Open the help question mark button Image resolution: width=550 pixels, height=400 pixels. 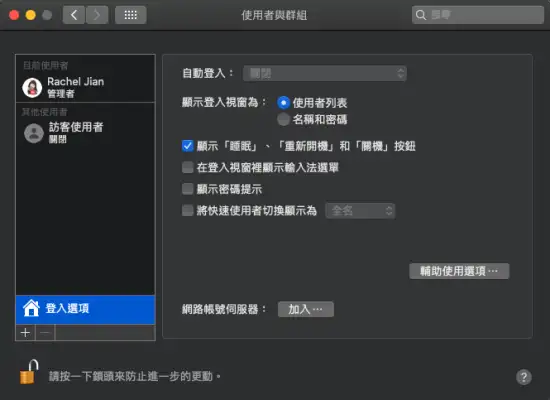point(524,377)
